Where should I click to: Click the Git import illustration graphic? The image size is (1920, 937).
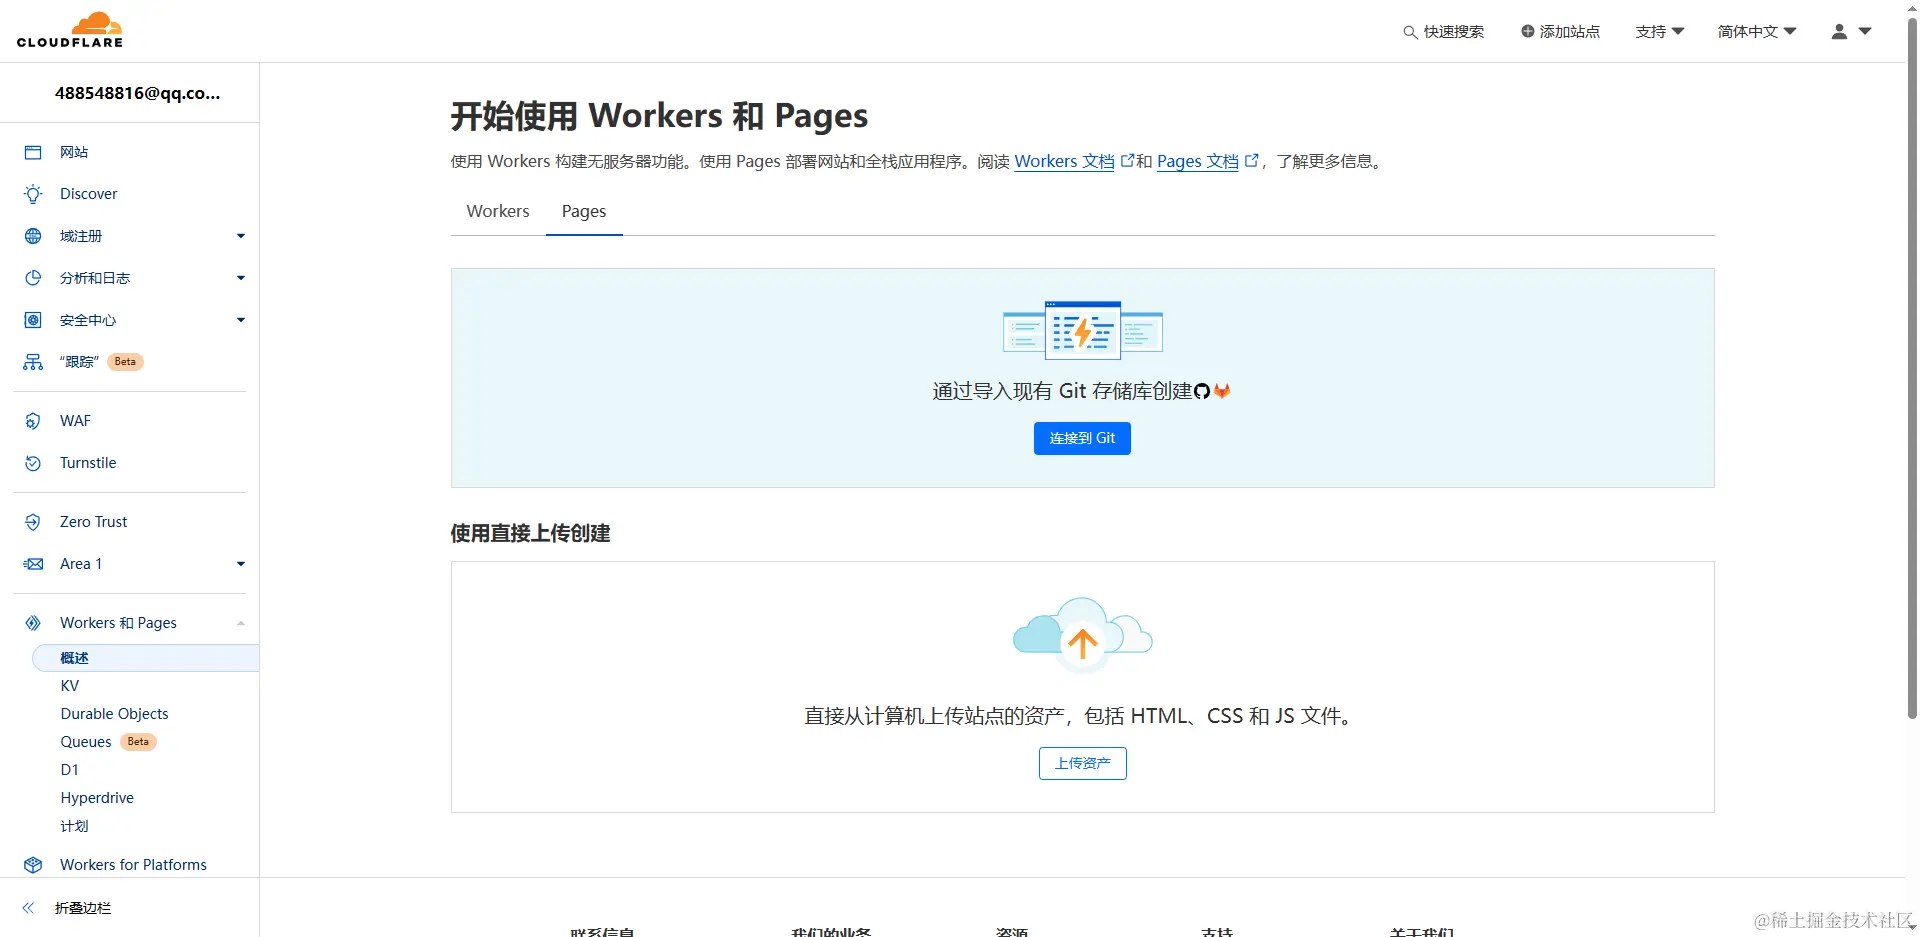[x=1083, y=330]
